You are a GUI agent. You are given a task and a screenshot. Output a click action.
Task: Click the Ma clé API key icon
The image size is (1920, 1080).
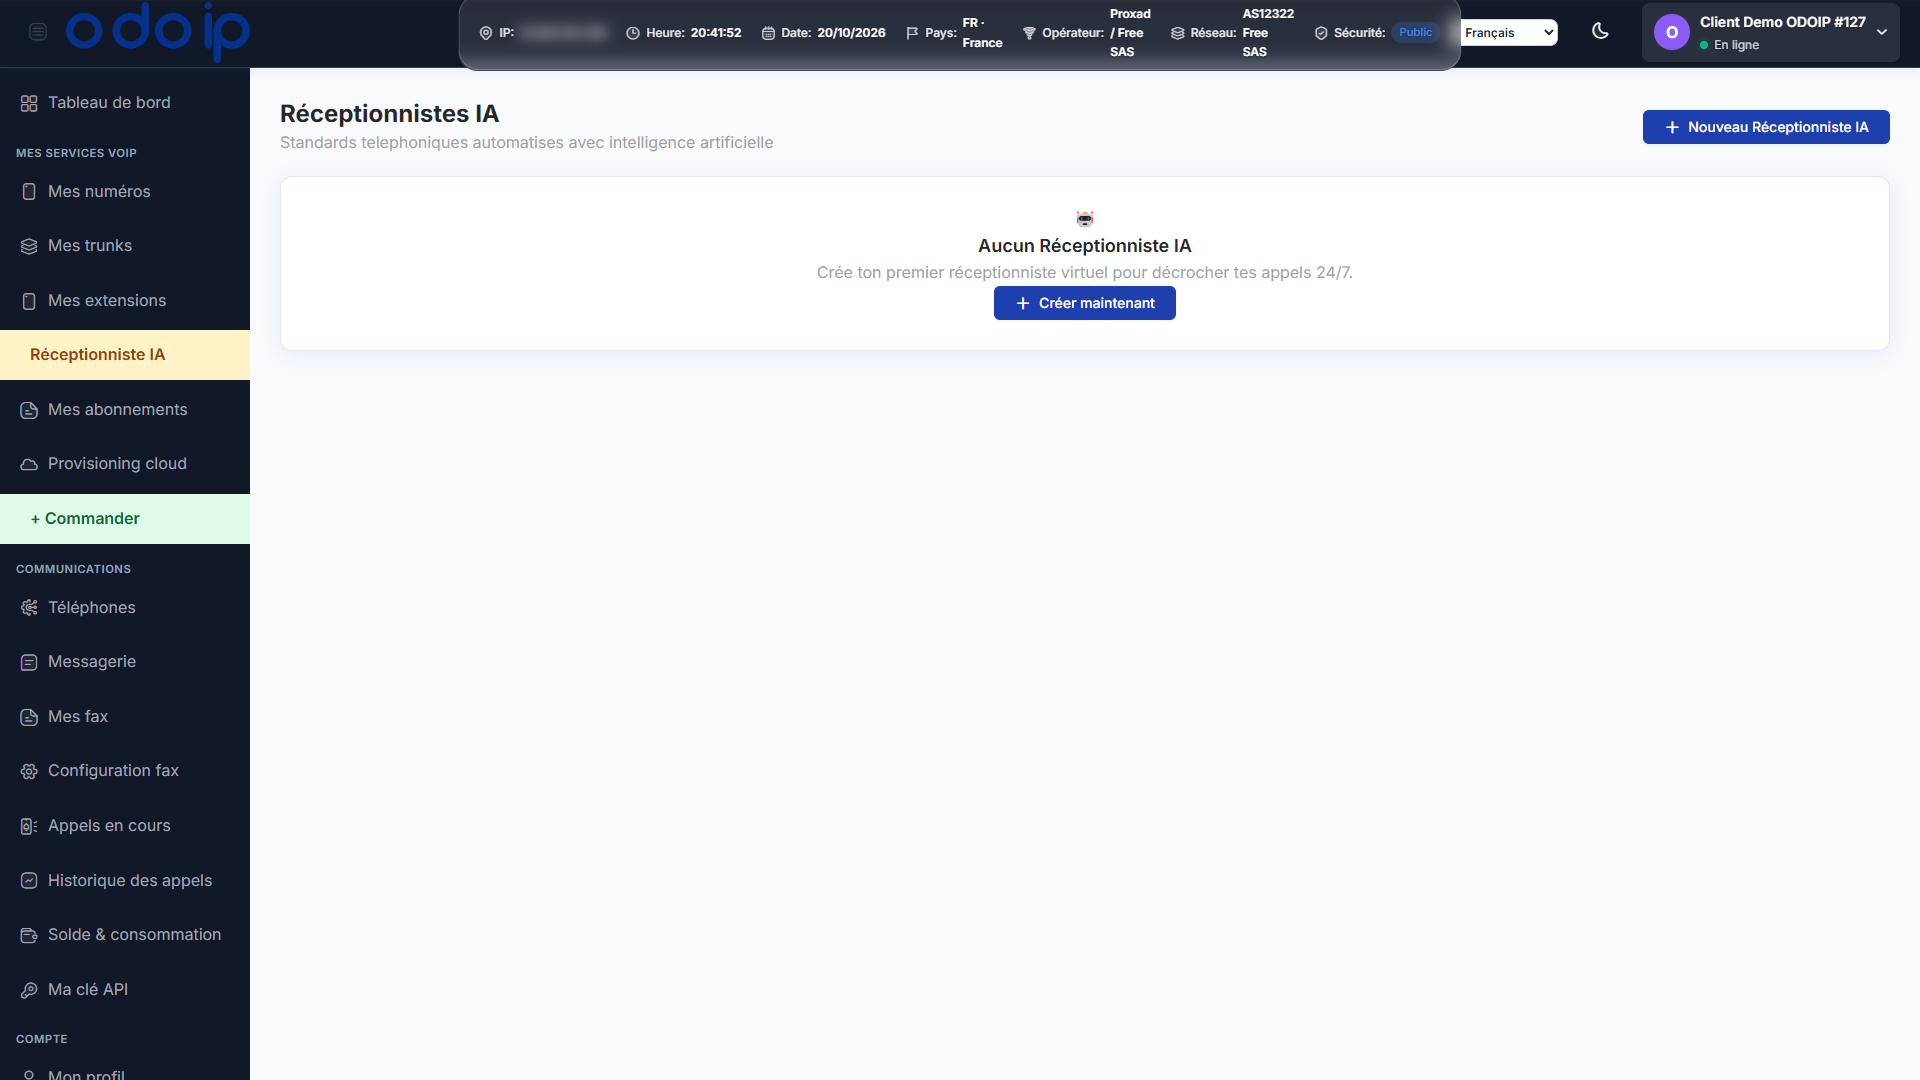(x=29, y=990)
